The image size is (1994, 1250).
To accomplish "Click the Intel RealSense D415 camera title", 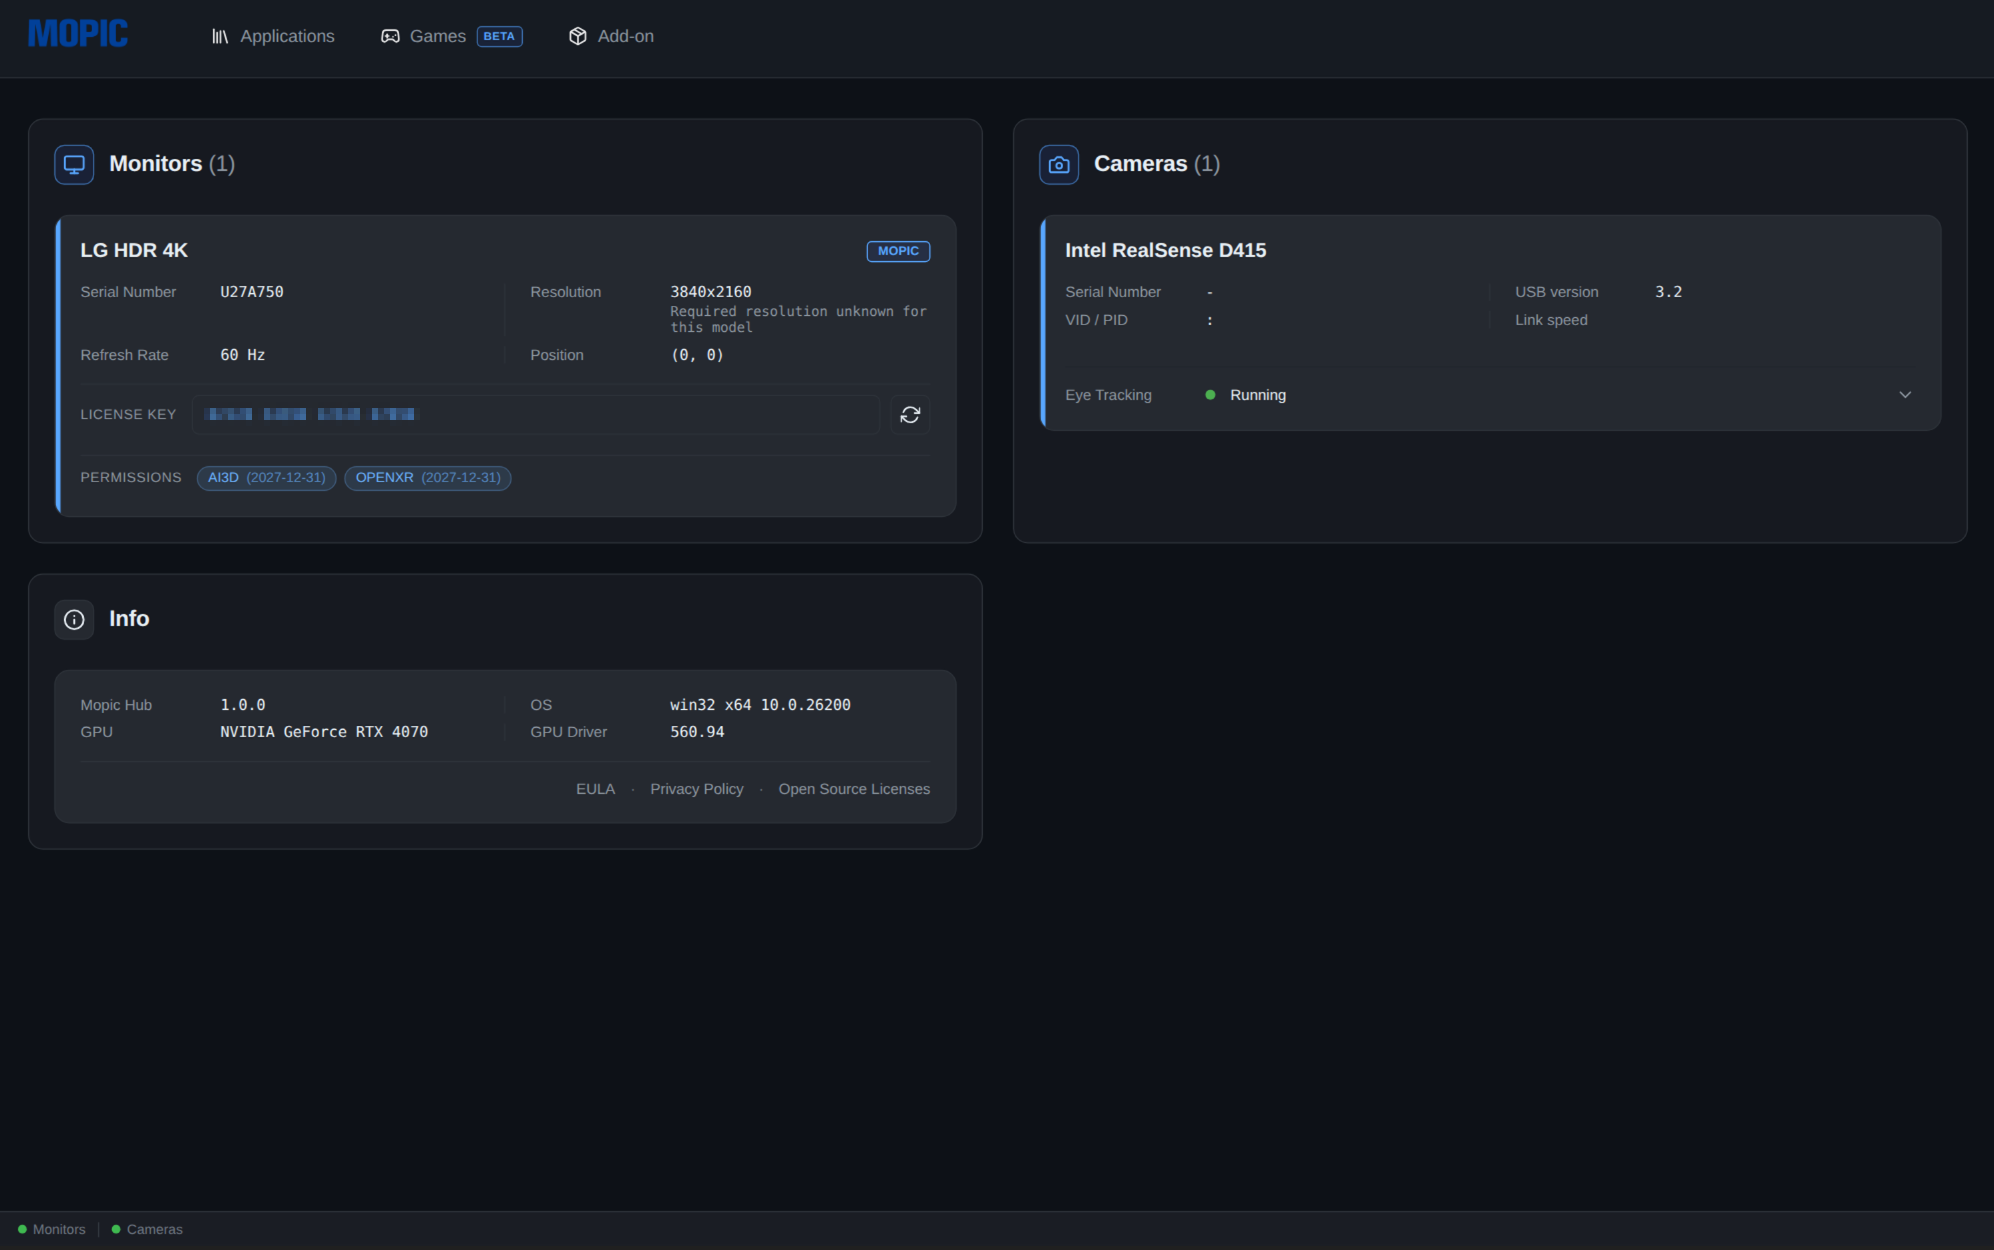I will coord(1165,250).
